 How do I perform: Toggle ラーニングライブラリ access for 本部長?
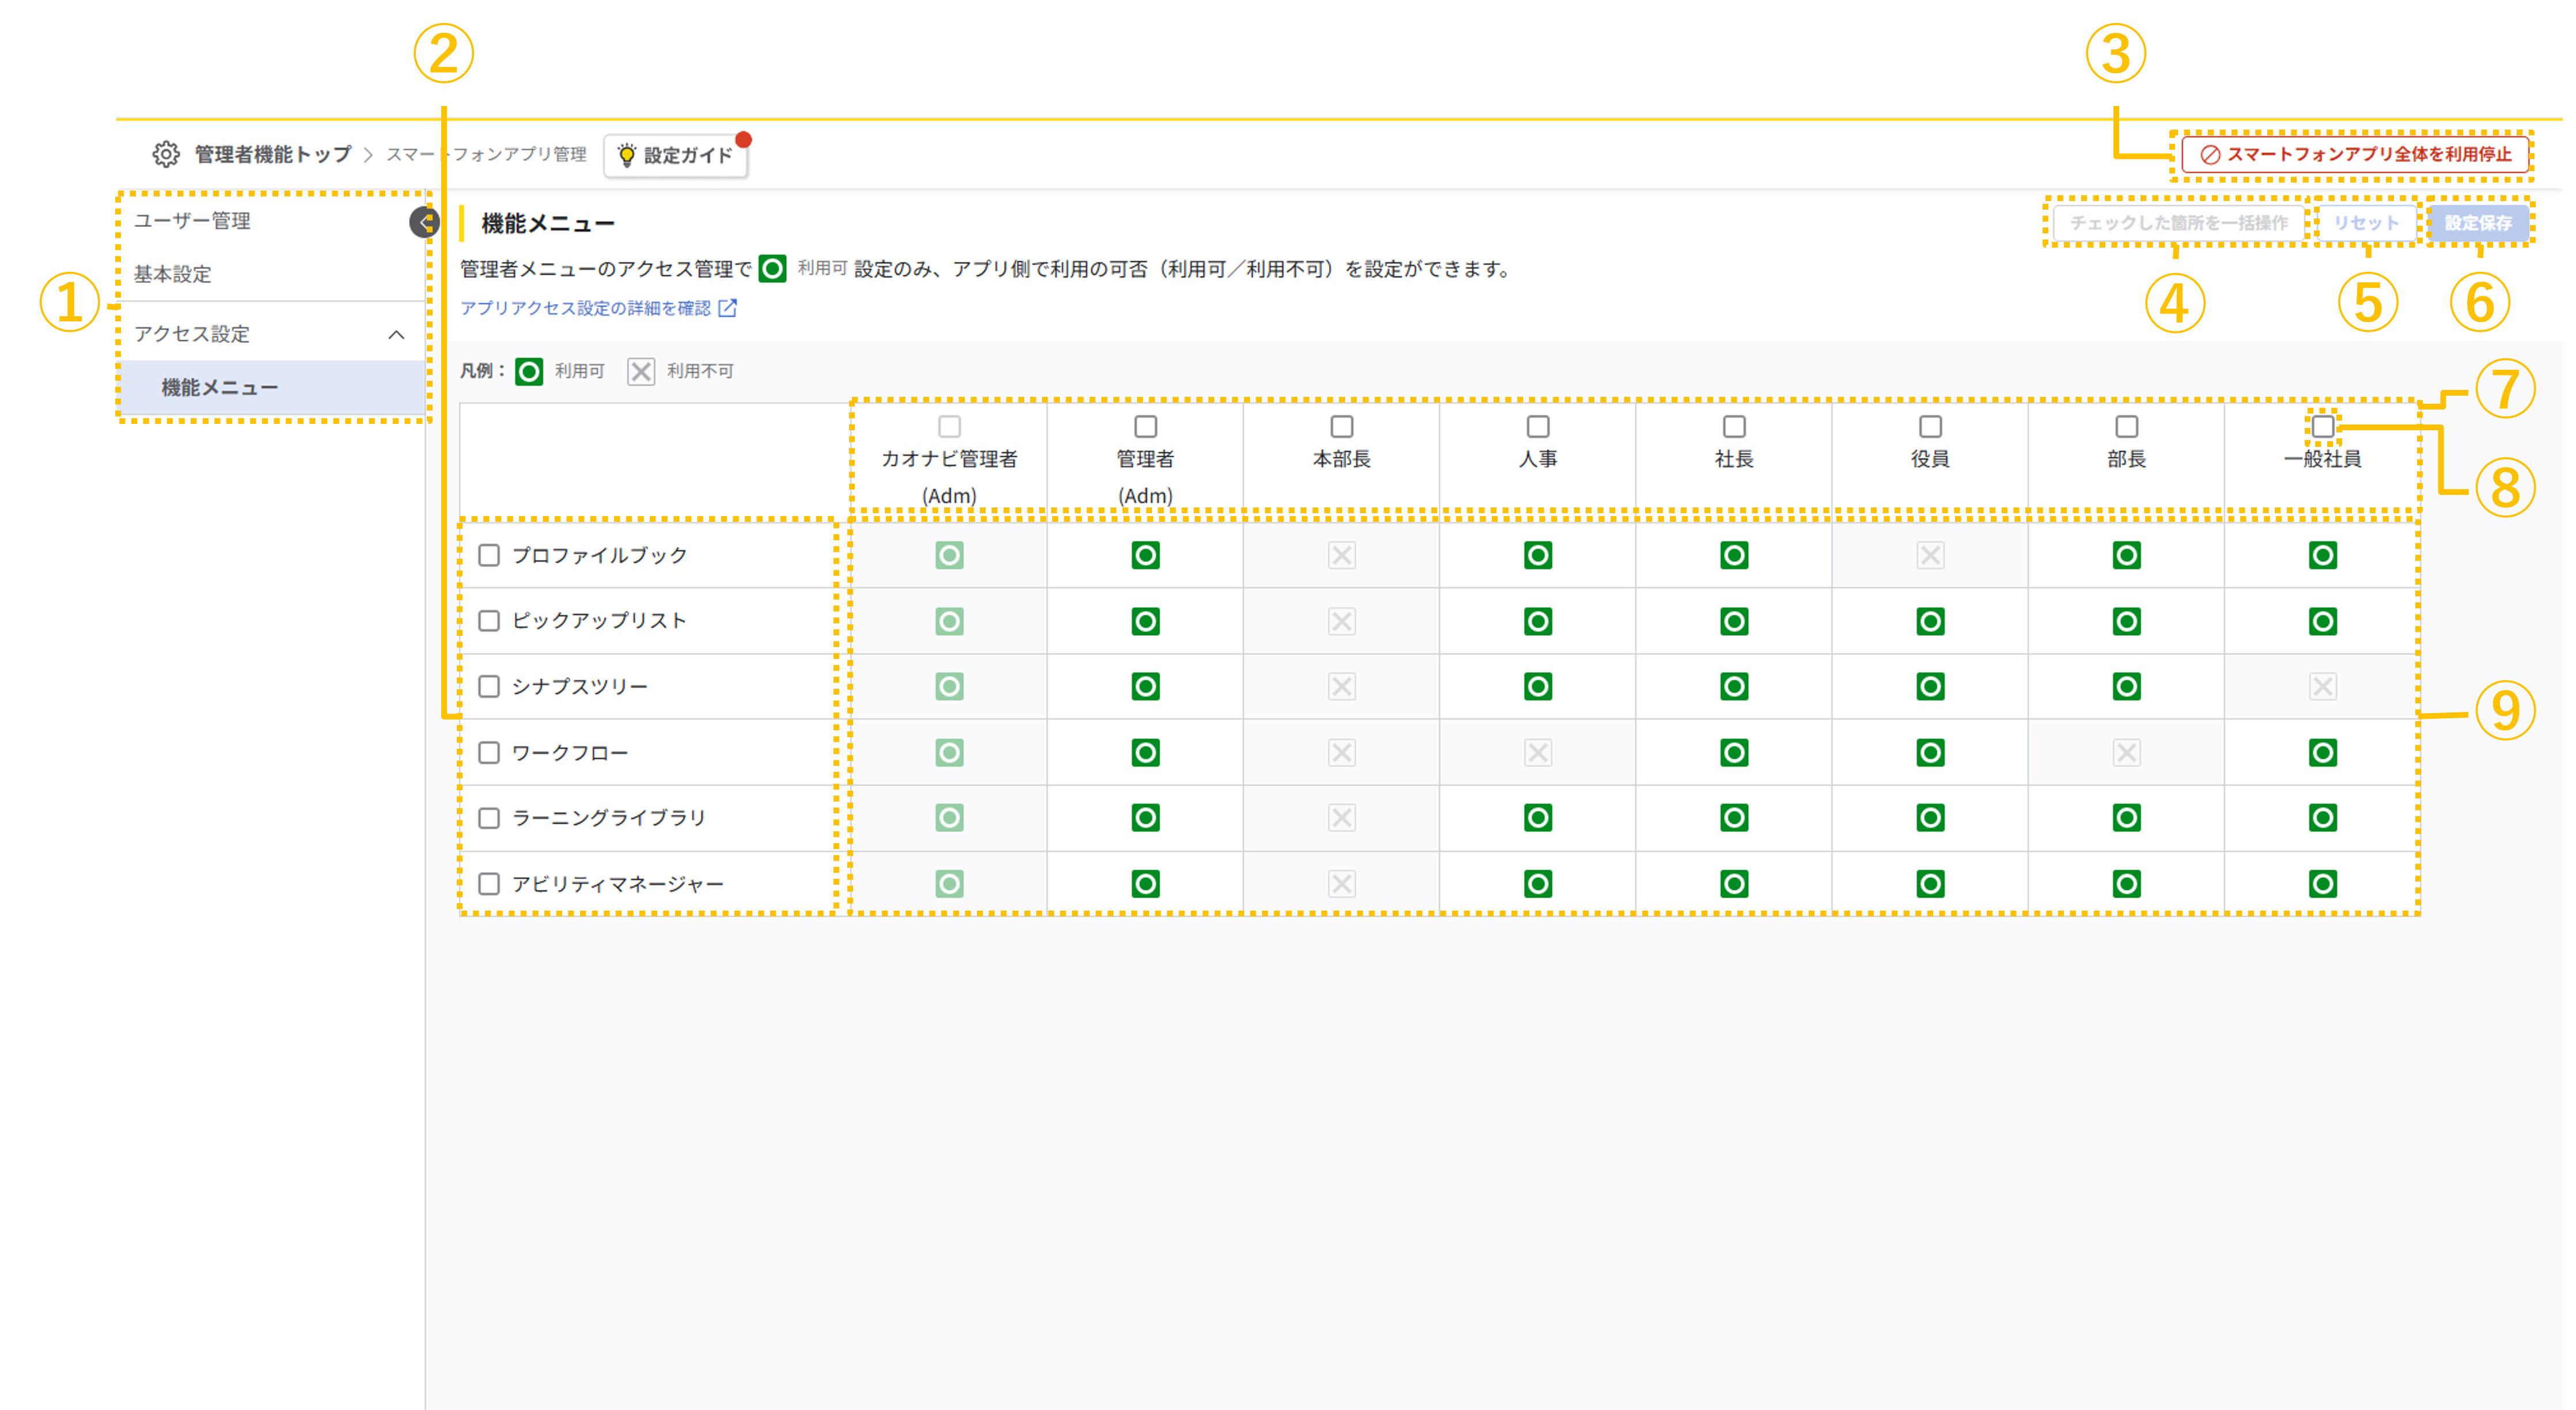point(1342,818)
